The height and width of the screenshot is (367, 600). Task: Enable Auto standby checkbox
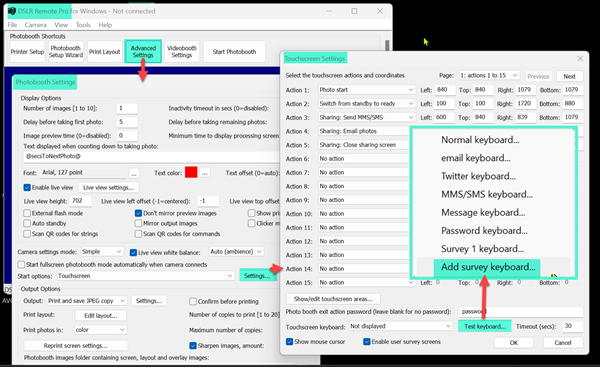click(x=27, y=223)
